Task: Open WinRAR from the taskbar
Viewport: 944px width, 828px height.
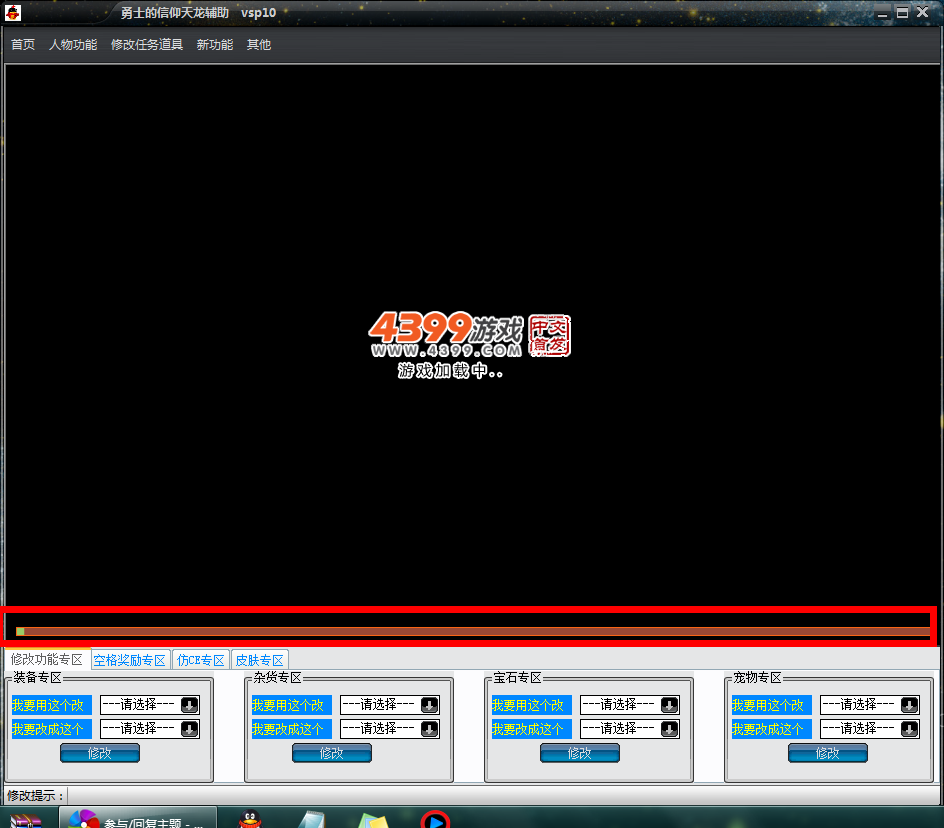Action: click(x=25, y=820)
